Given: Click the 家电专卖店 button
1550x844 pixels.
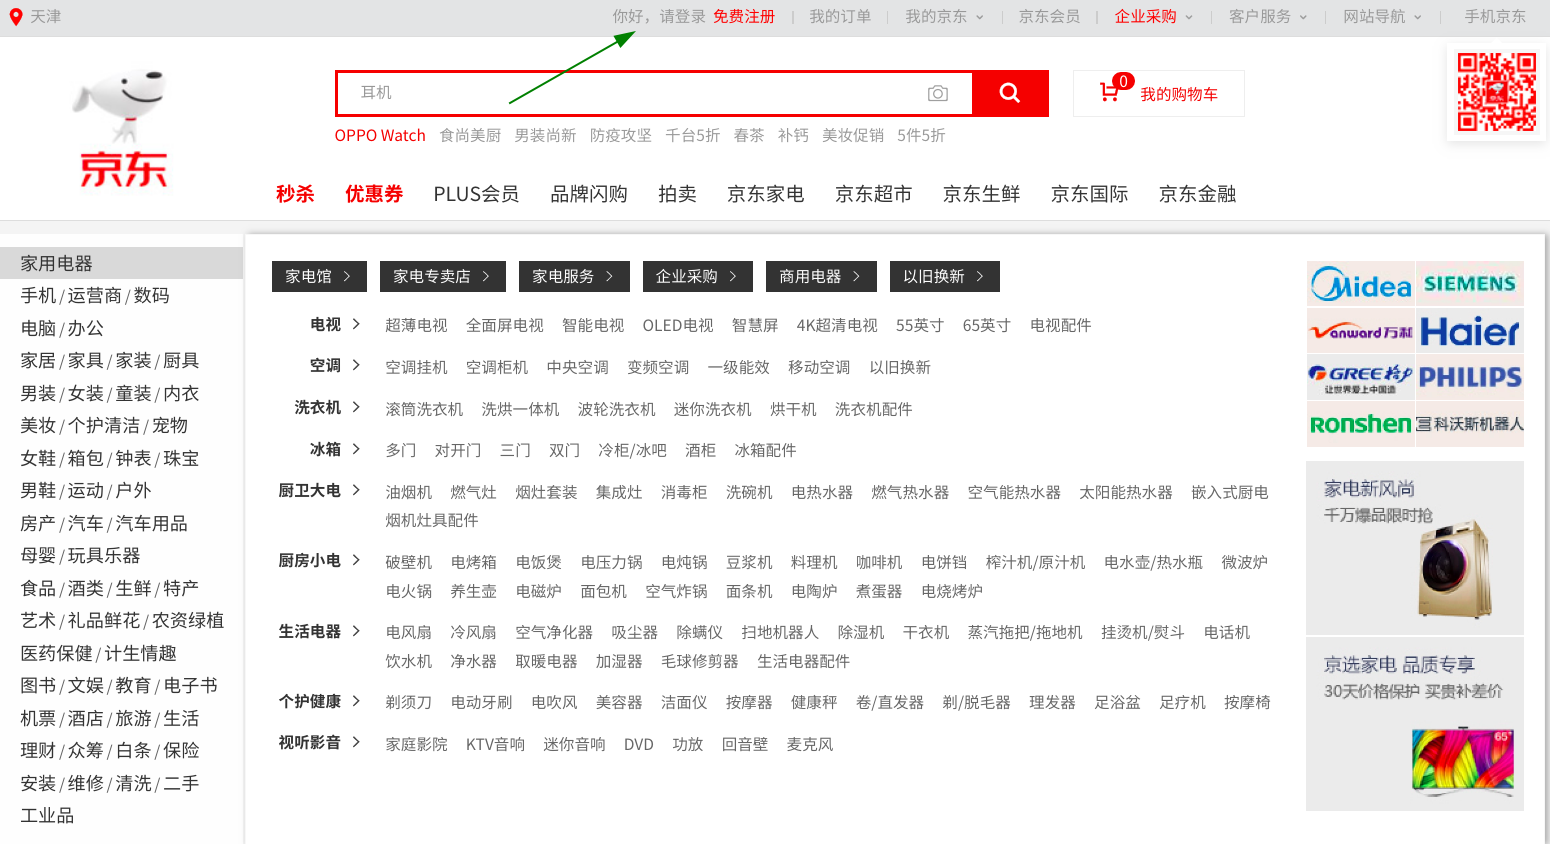Looking at the screenshot, I should [x=442, y=276].
